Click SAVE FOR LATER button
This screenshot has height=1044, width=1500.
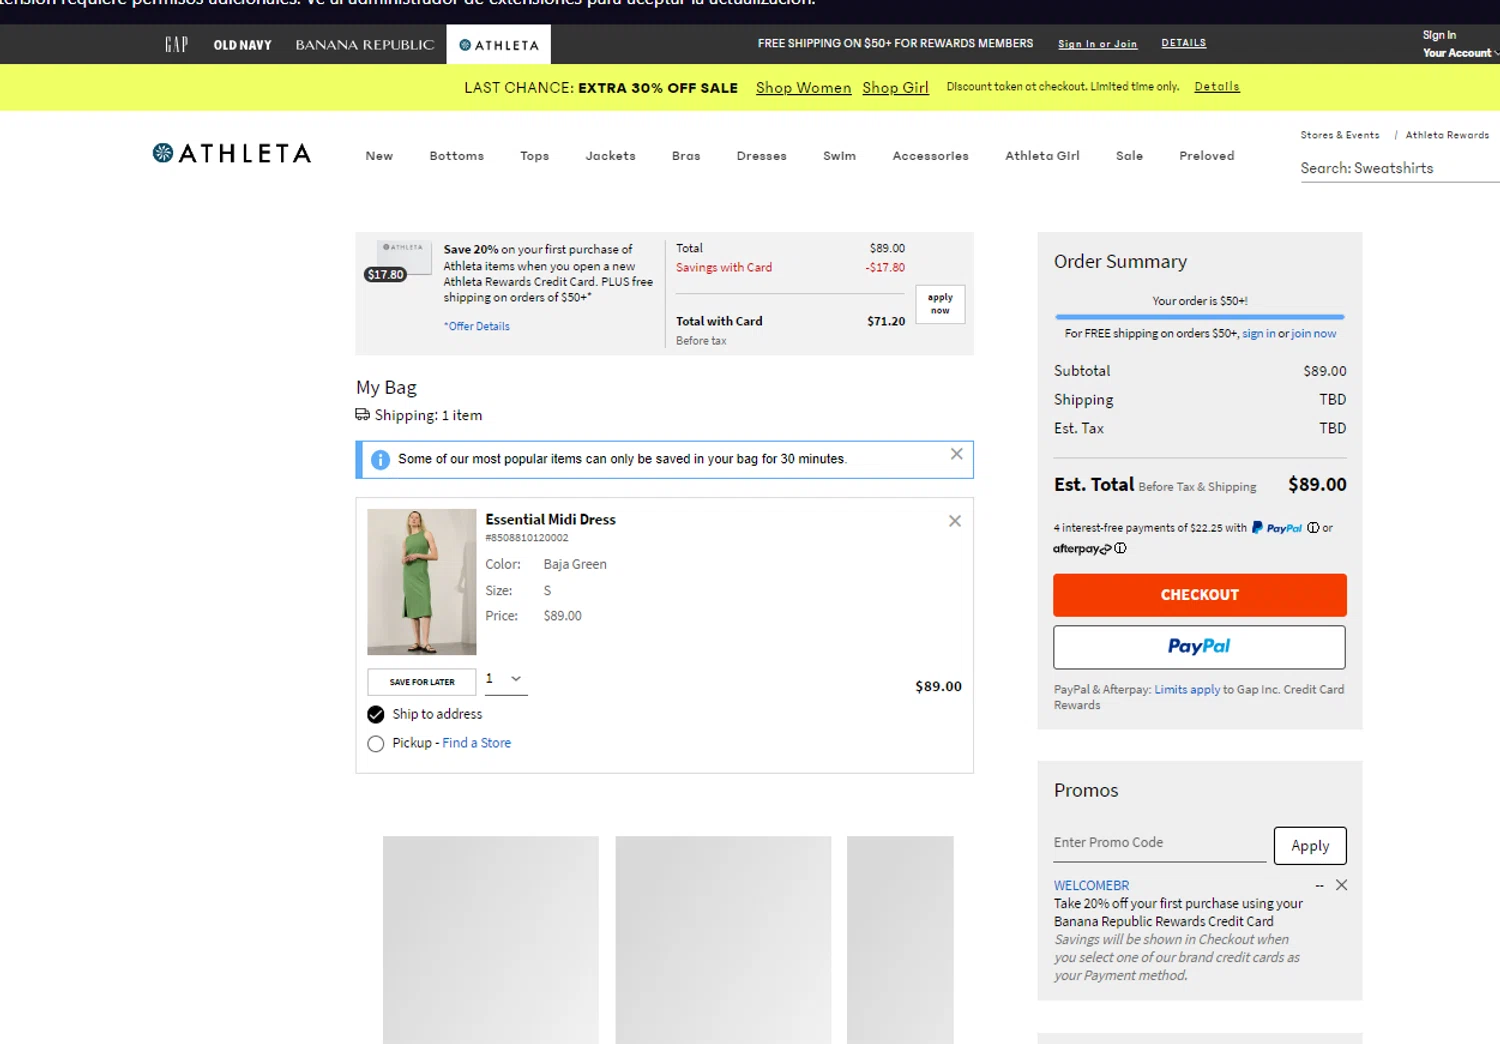(x=422, y=682)
